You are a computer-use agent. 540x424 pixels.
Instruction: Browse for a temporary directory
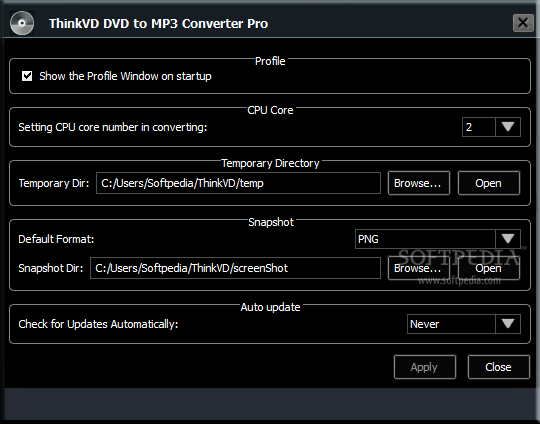click(419, 183)
